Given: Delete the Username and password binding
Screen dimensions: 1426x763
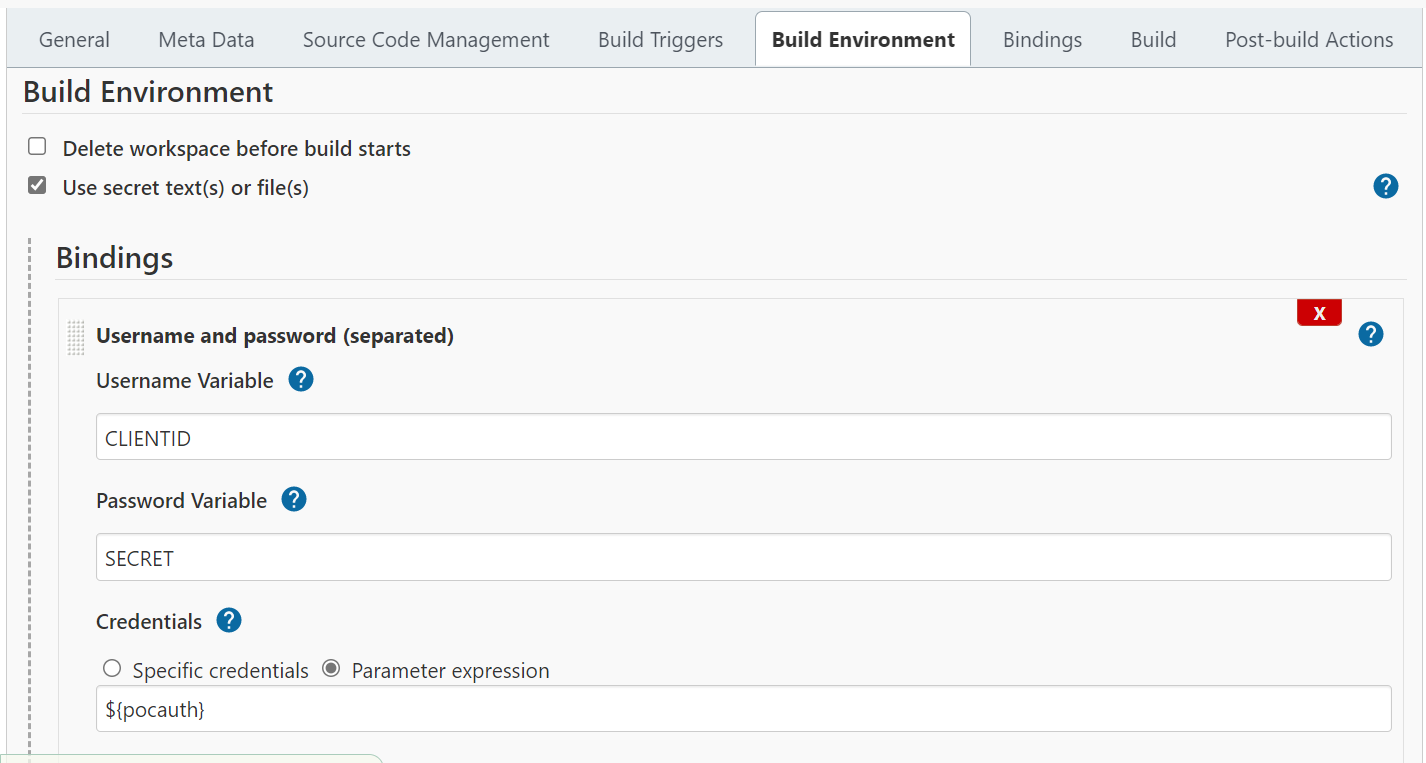Looking at the screenshot, I should (1318, 313).
